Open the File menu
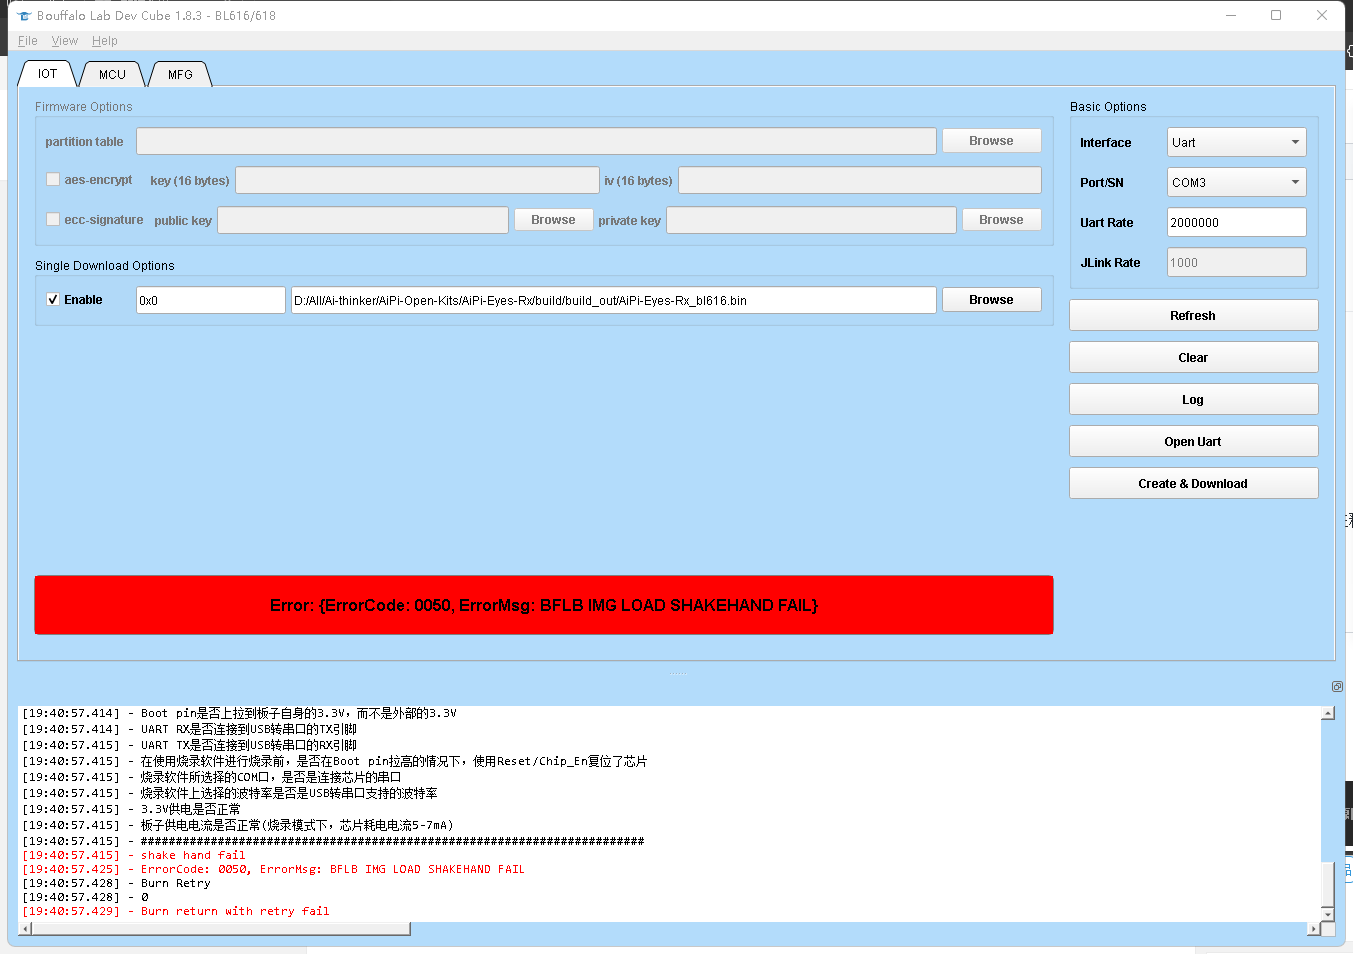 click(28, 41)
